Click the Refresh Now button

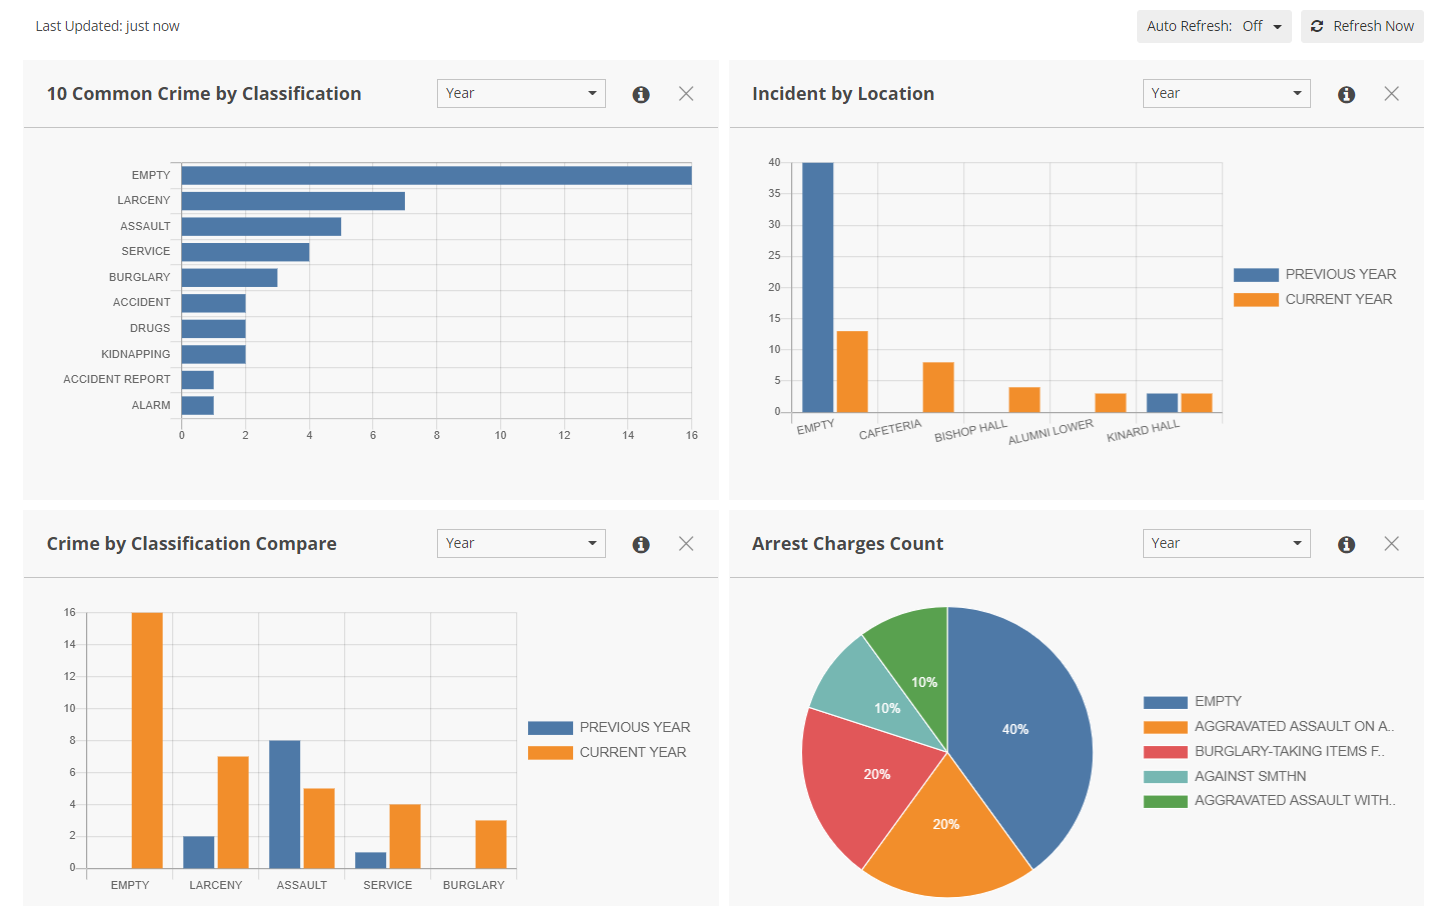[x=1362, y=26]
